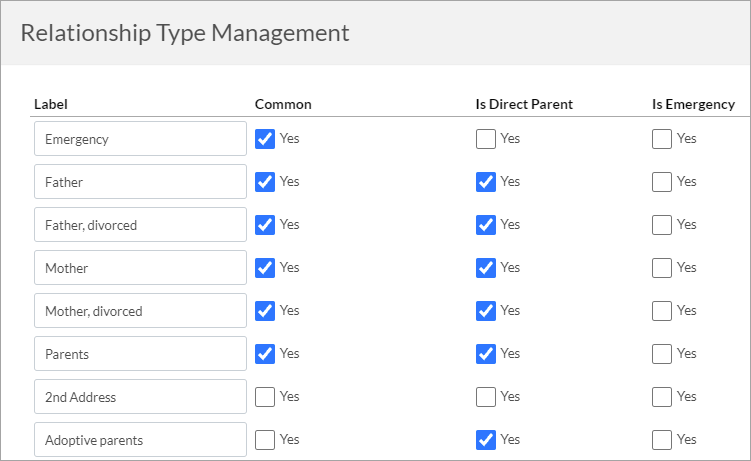Click the Is Direct Parent column header

coord(524,104)
